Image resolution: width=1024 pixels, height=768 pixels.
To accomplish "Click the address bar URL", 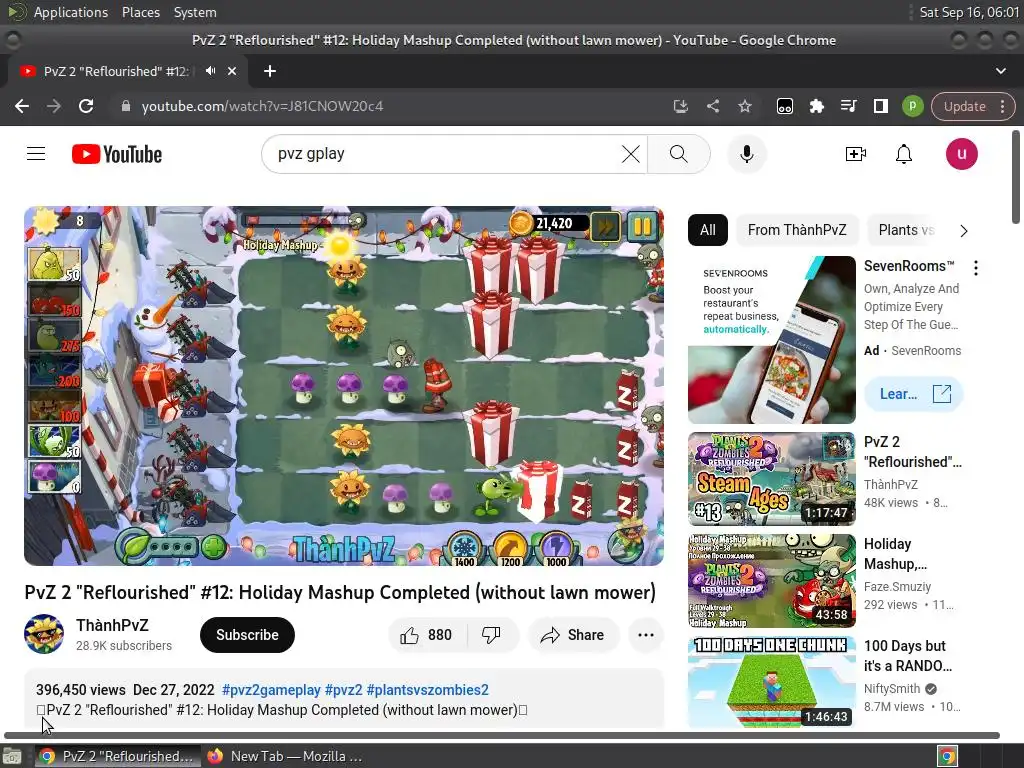I will pos(263,106).
